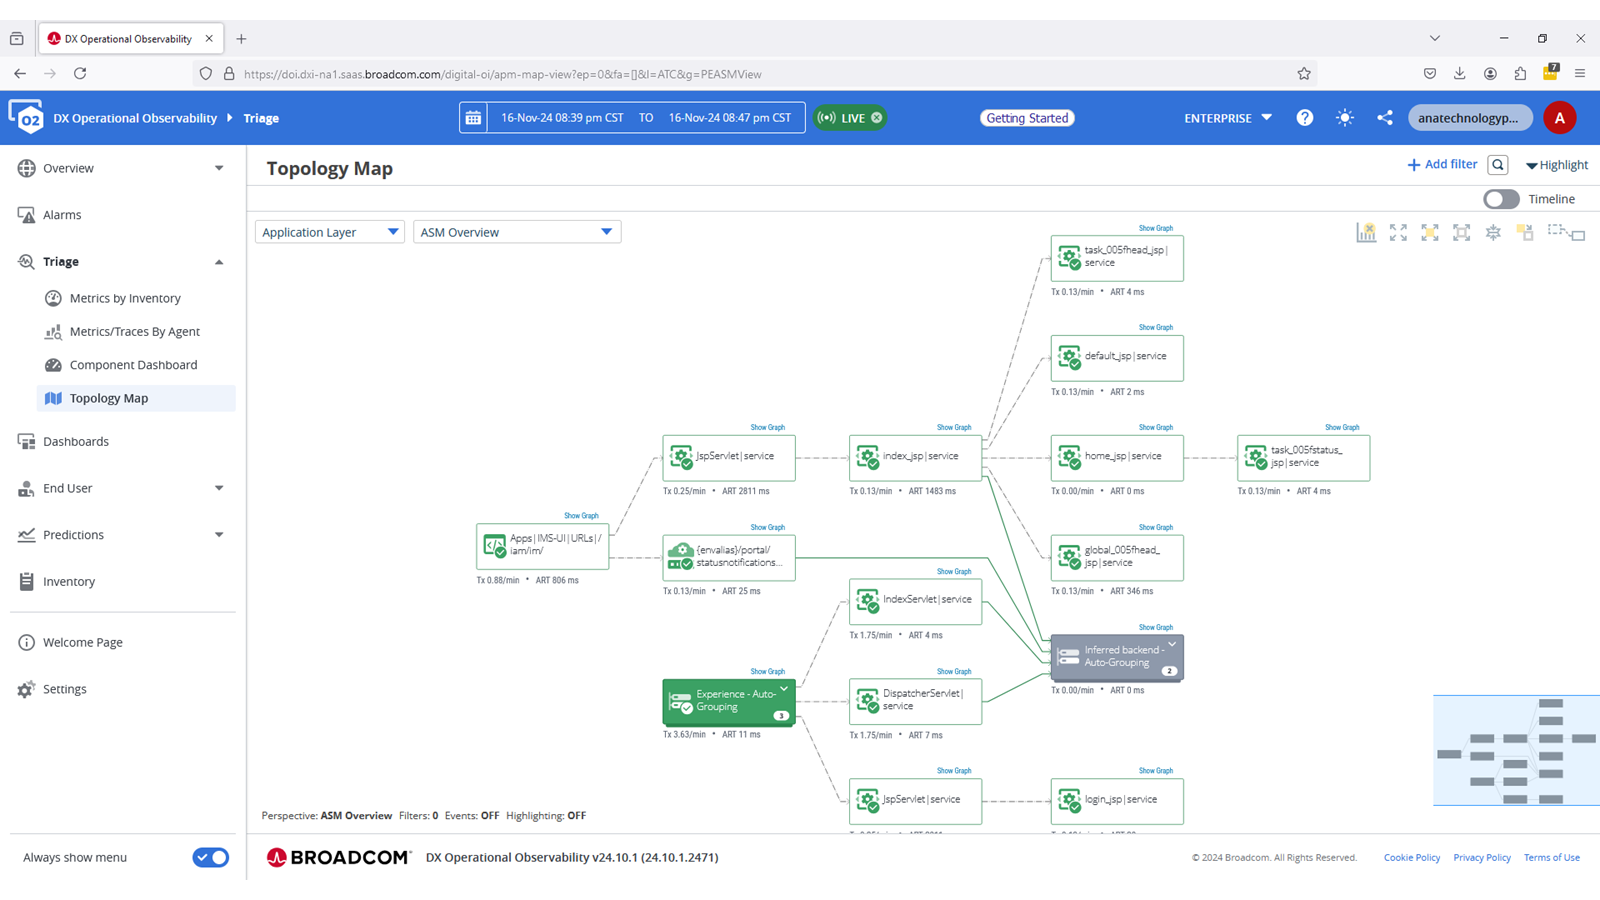Click the share icon in header

click(1384, 118)
